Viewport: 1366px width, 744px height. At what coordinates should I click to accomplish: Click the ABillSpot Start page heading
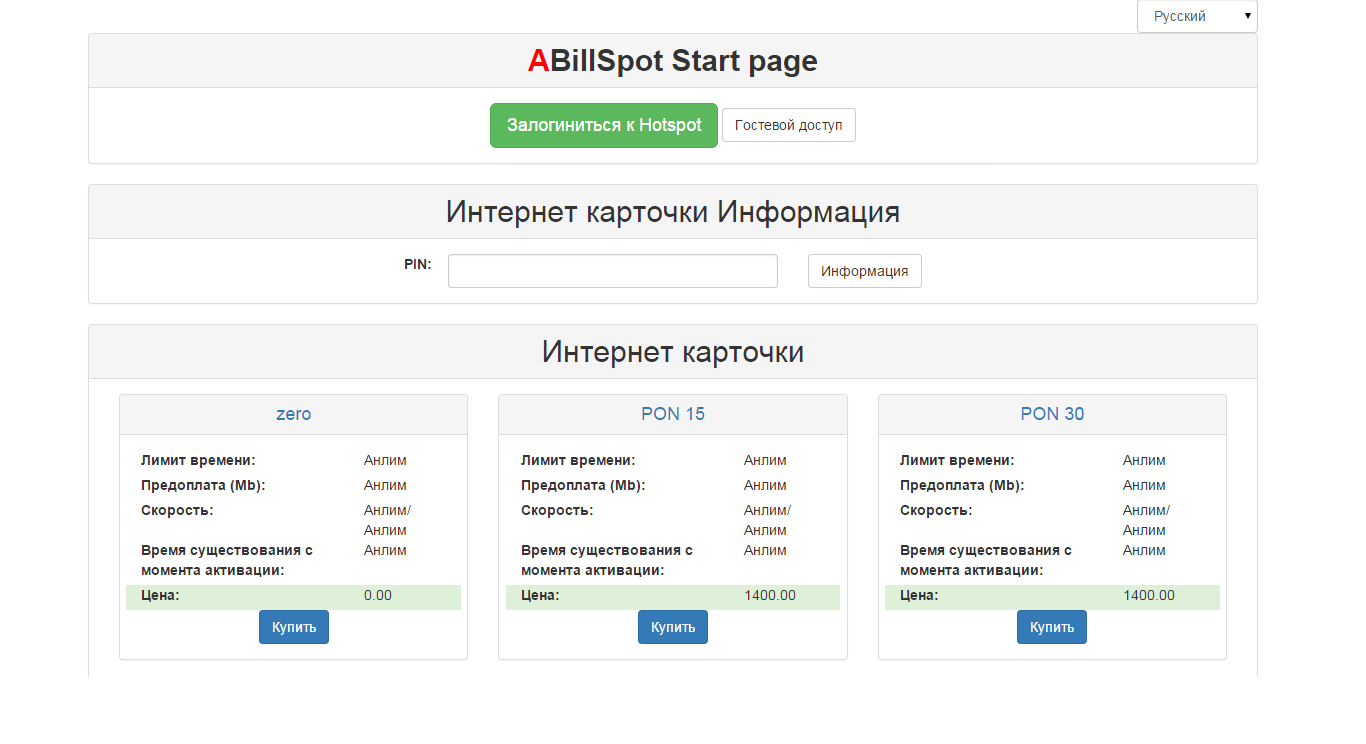click(x=673, y=61)
